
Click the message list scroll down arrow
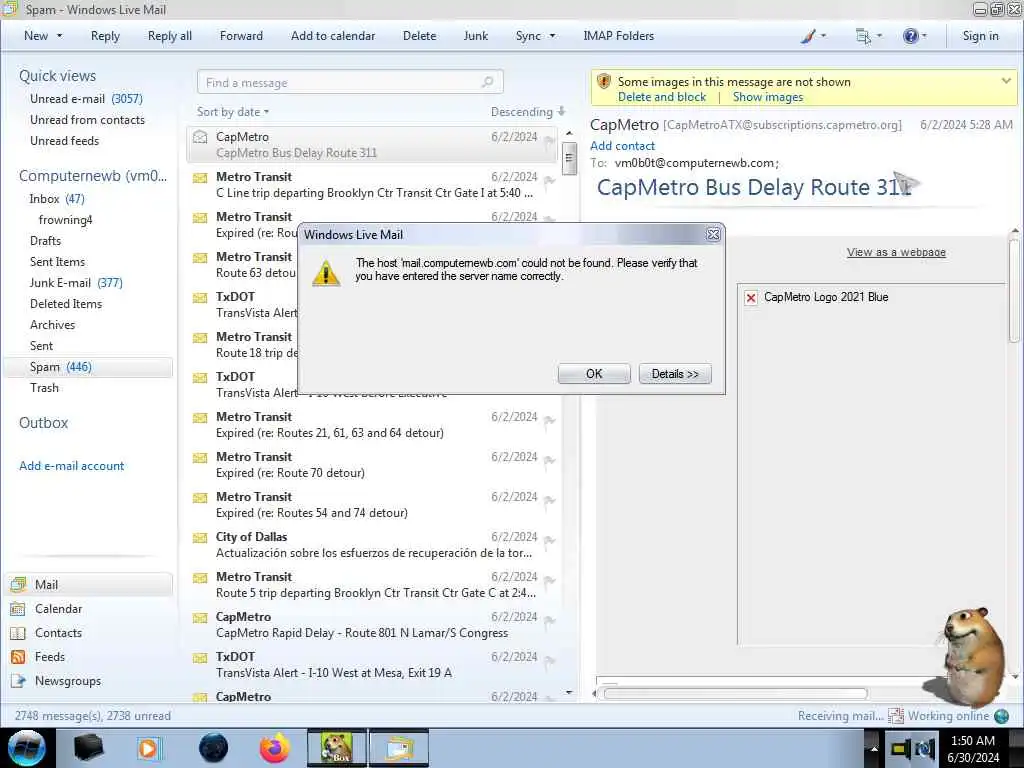coord(569,692)
